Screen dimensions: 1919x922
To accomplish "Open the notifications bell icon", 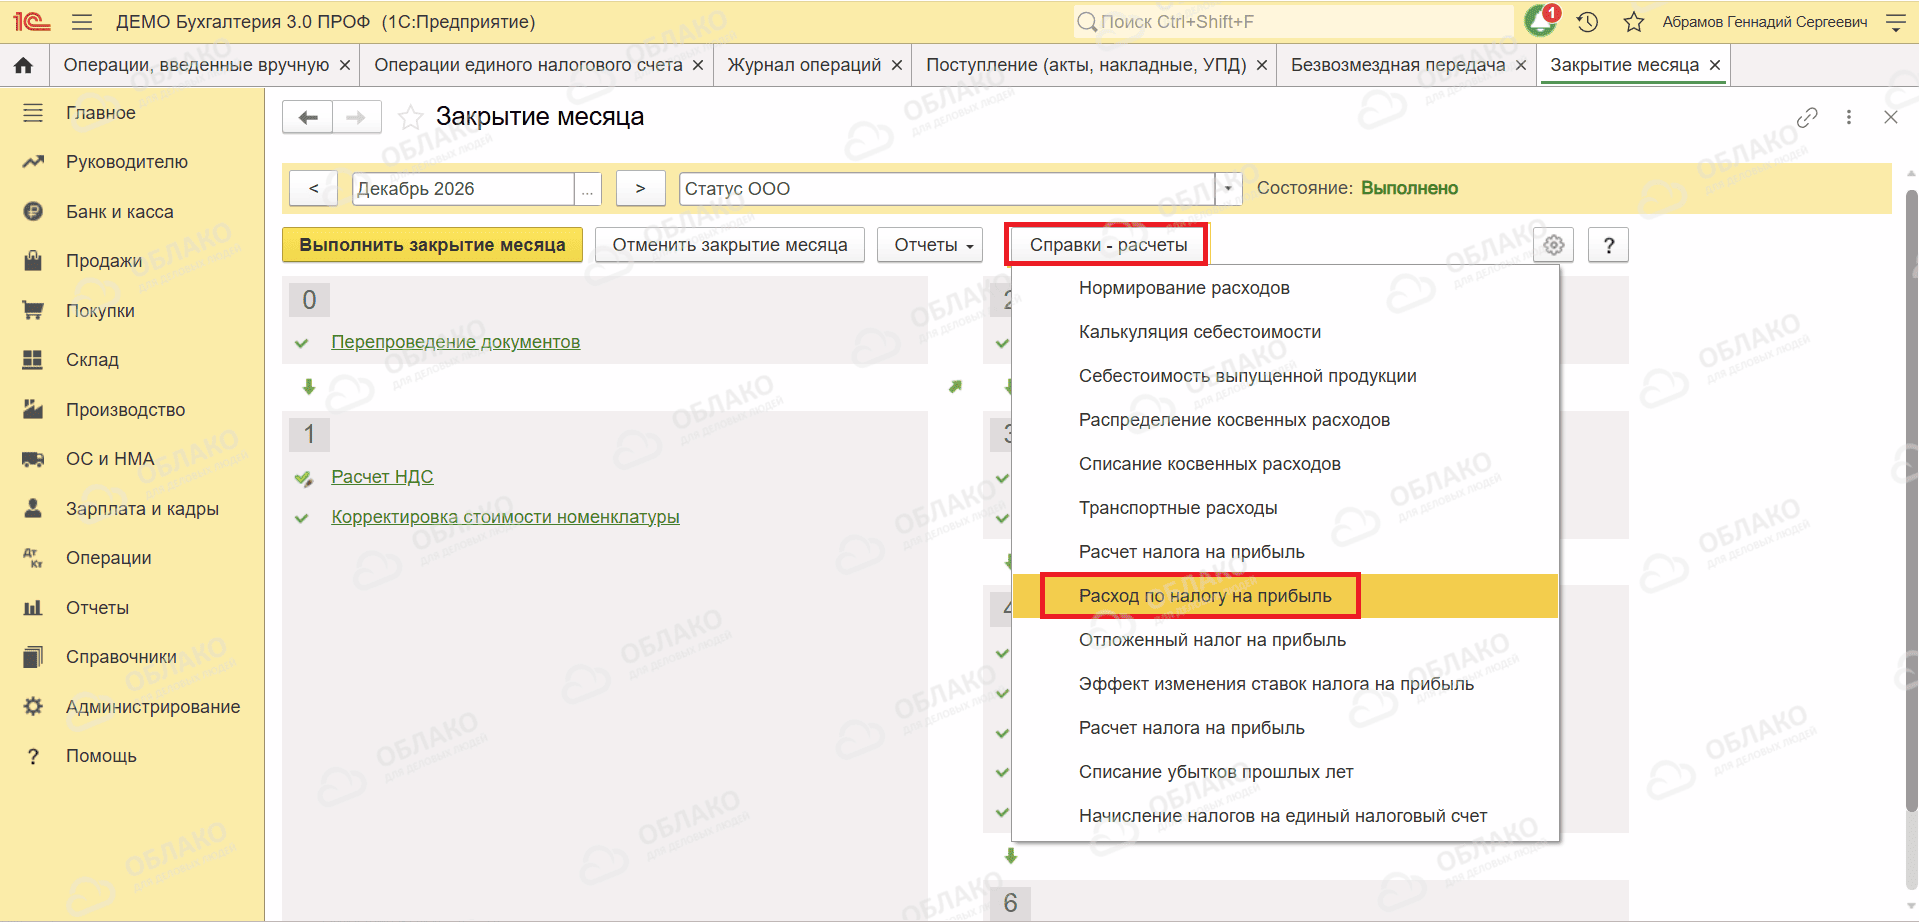I will click(1541, 21).
